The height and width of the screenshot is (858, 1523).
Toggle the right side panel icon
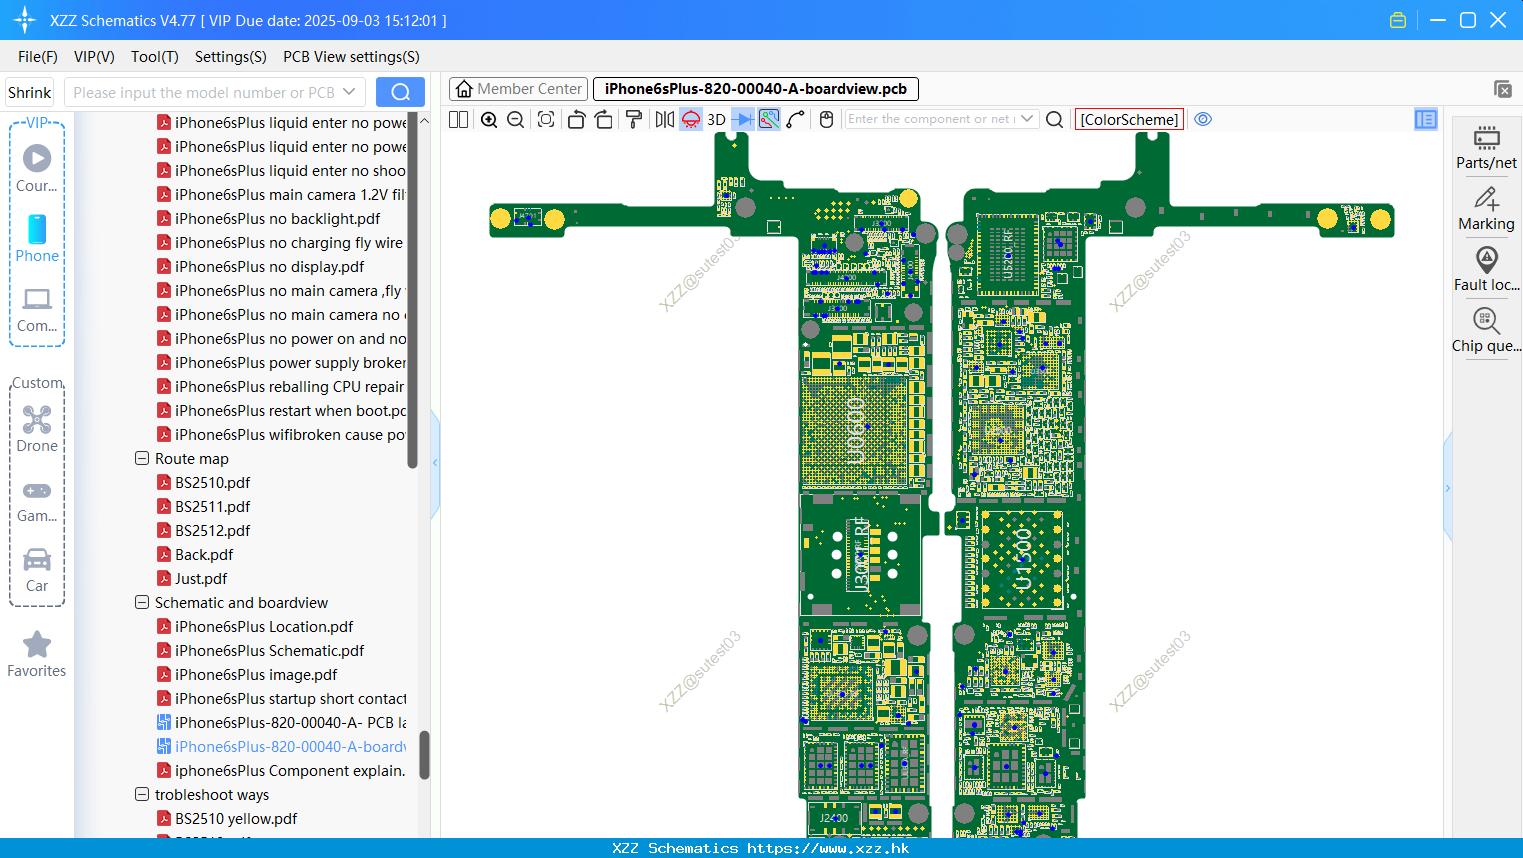pyautogui.click(x=1426, y=119)
